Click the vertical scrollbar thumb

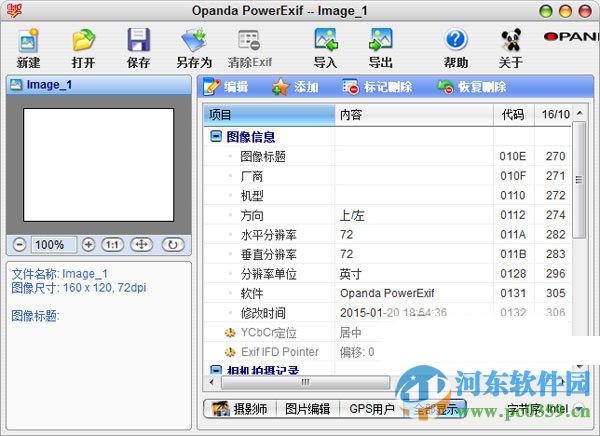579,180
